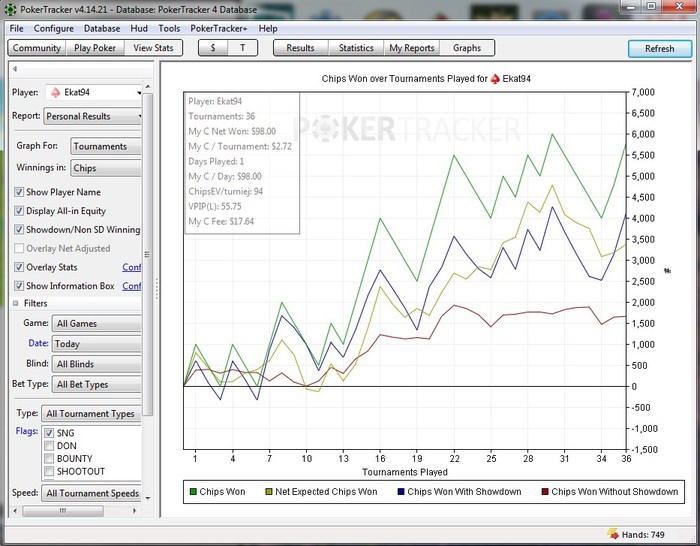Click the sidebar horizontal scrollbar thumb

click(x=63, y=510)
